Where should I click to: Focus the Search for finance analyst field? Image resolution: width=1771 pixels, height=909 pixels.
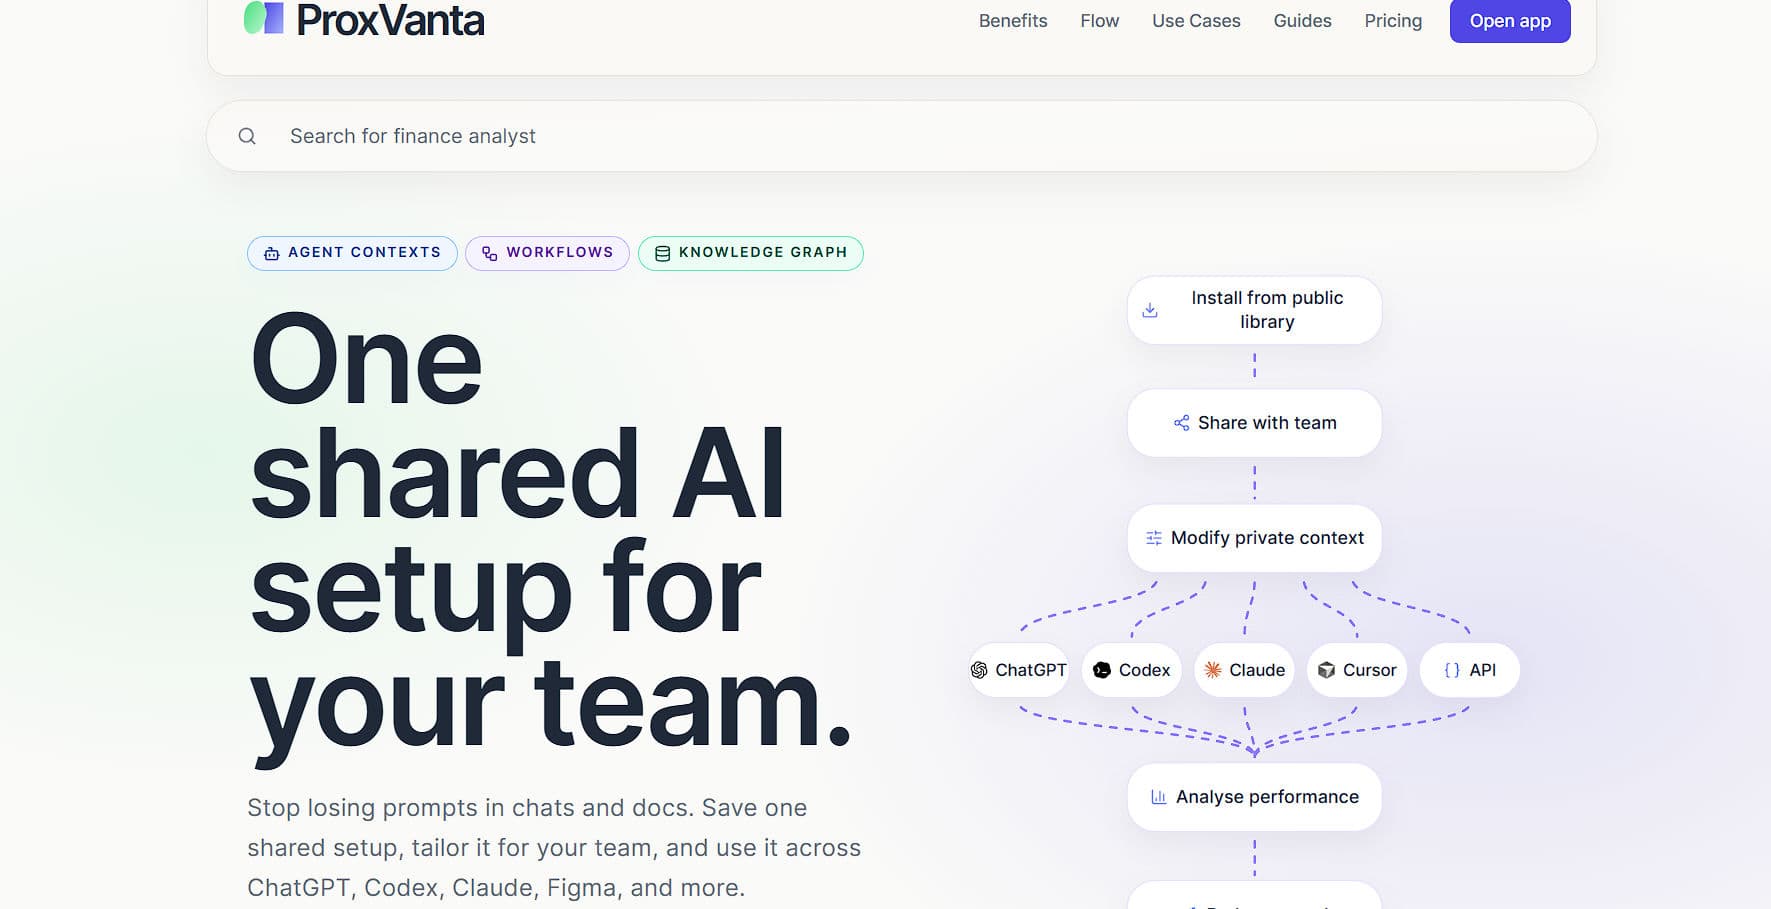(x=902, y=136)
